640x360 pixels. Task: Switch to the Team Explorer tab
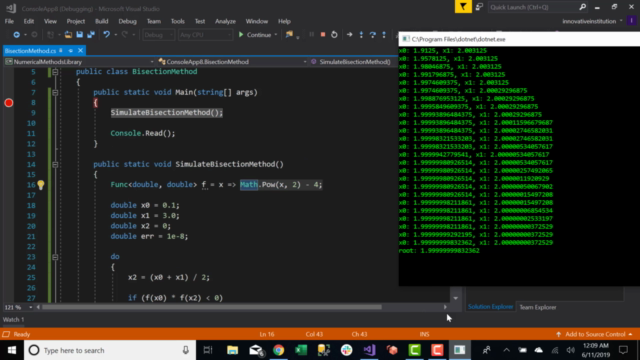(x=538, y=307)
